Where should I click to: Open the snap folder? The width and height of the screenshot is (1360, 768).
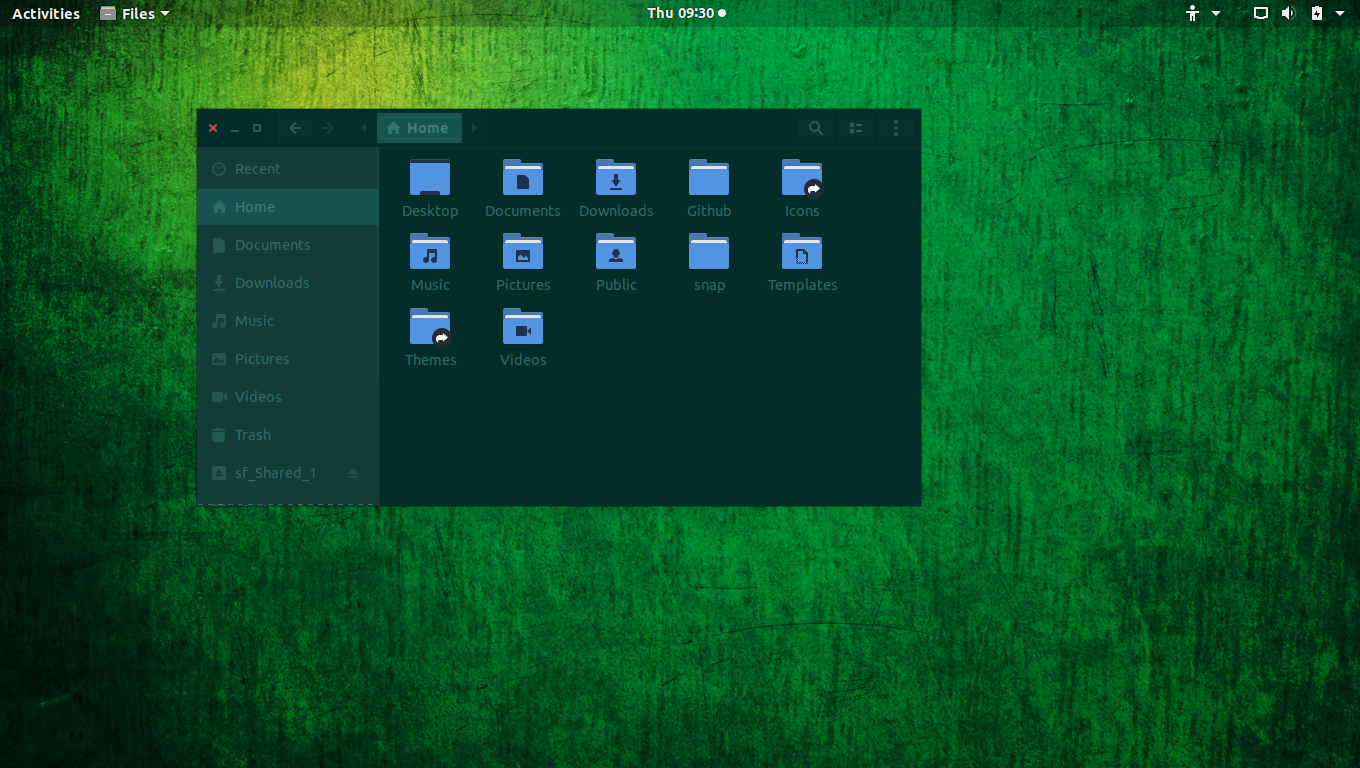point(709,252)
